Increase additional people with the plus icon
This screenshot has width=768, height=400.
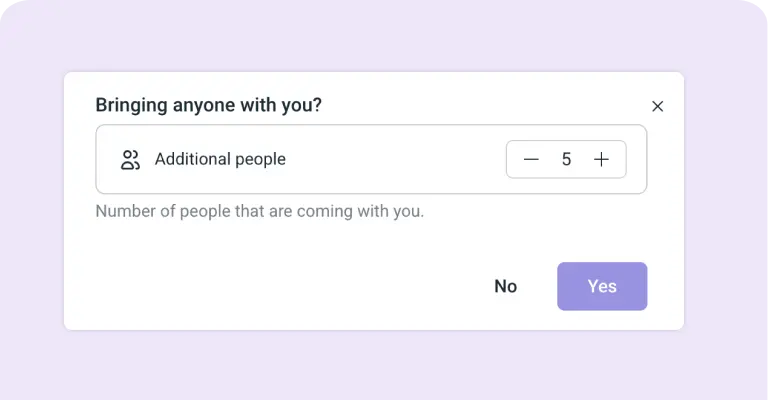tap(601, 159)
